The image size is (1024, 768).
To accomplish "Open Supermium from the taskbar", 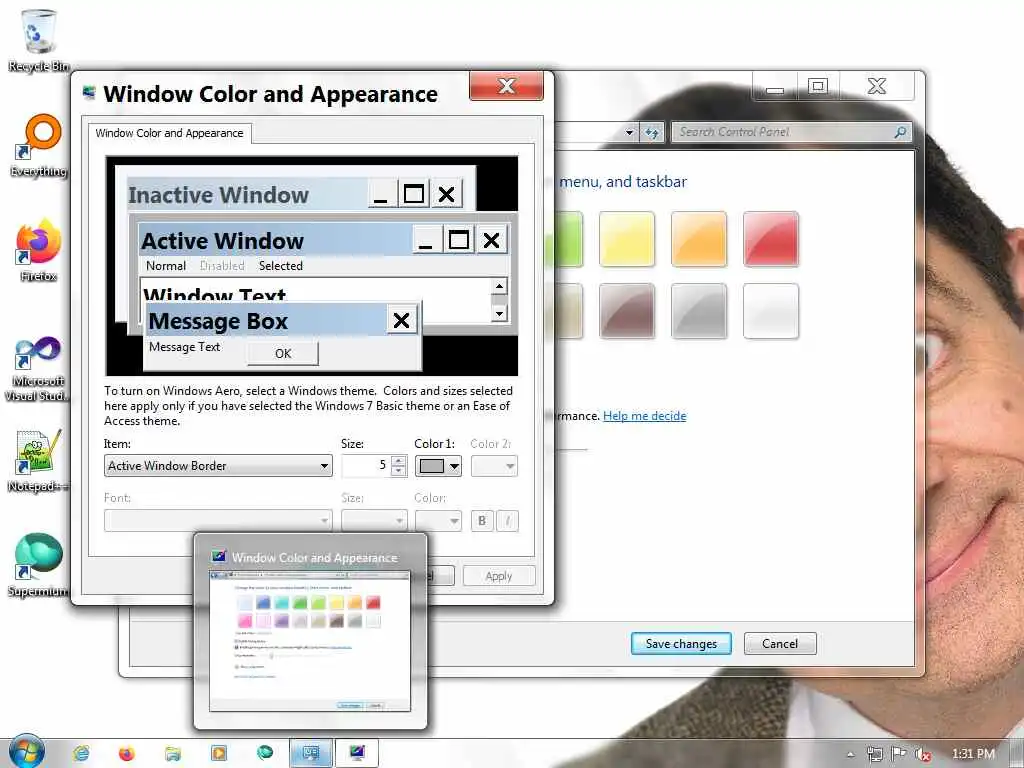I will pyautogui.click(x=264, y=753).
